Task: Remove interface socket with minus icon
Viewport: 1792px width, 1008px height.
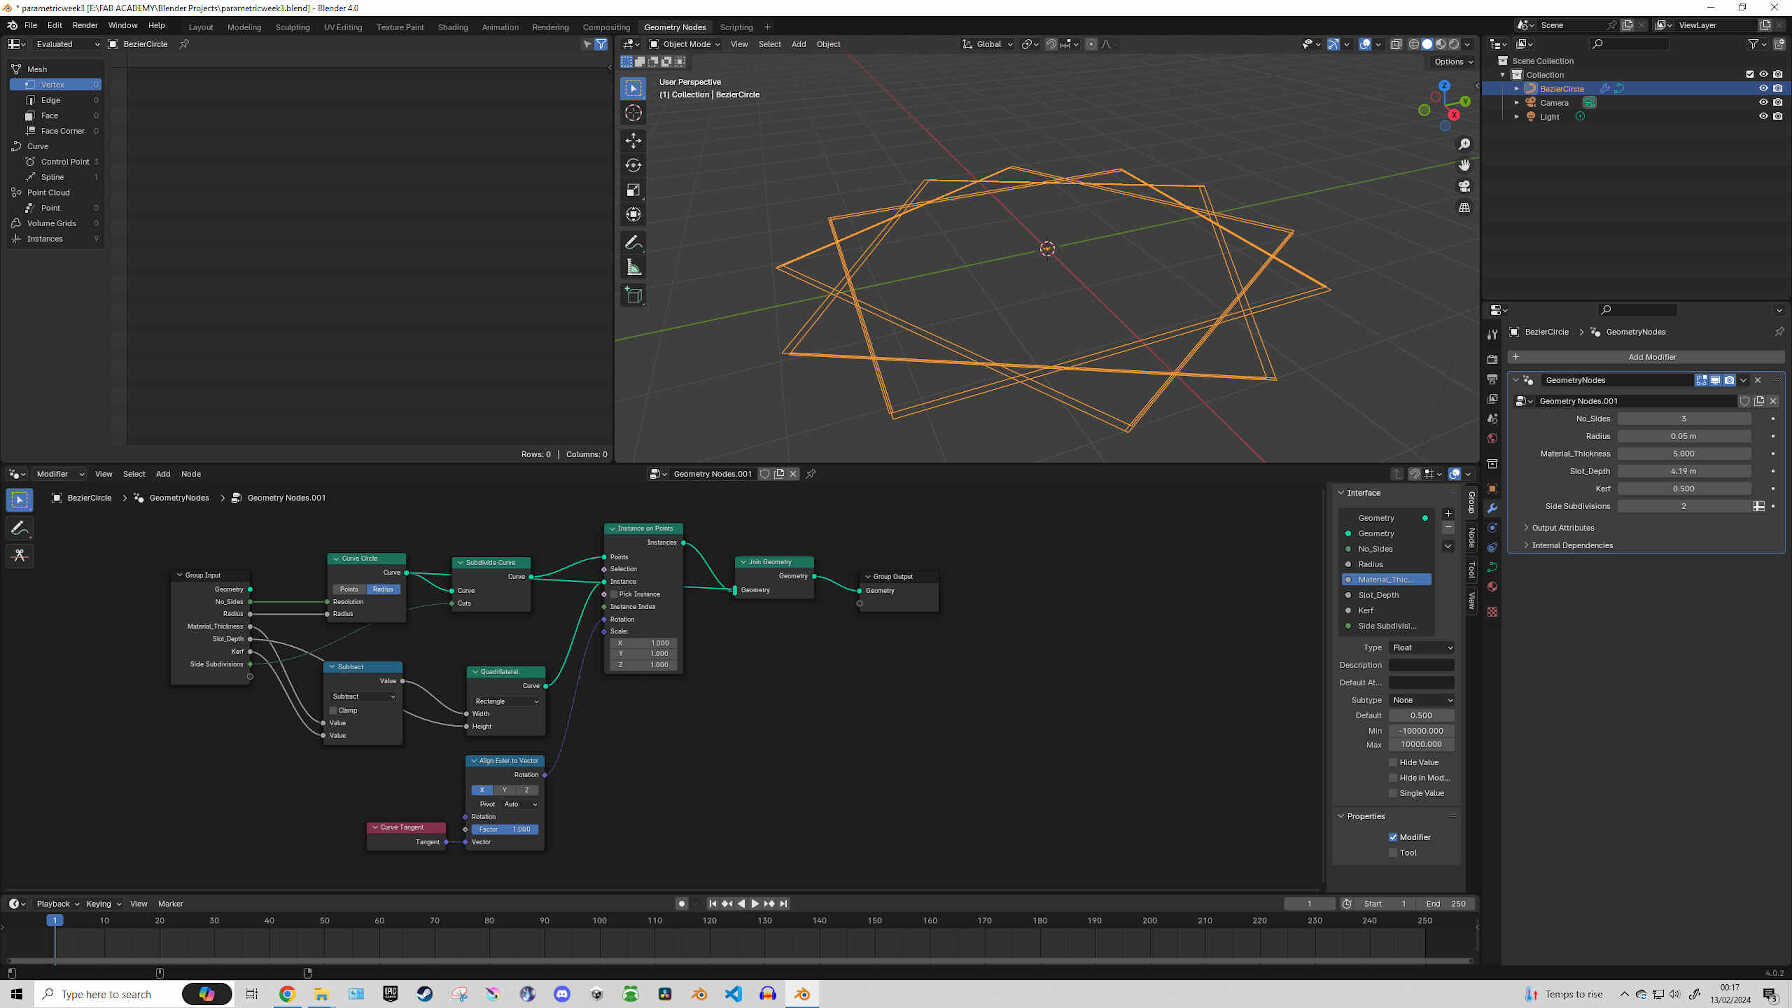Action: [1448, 527]
